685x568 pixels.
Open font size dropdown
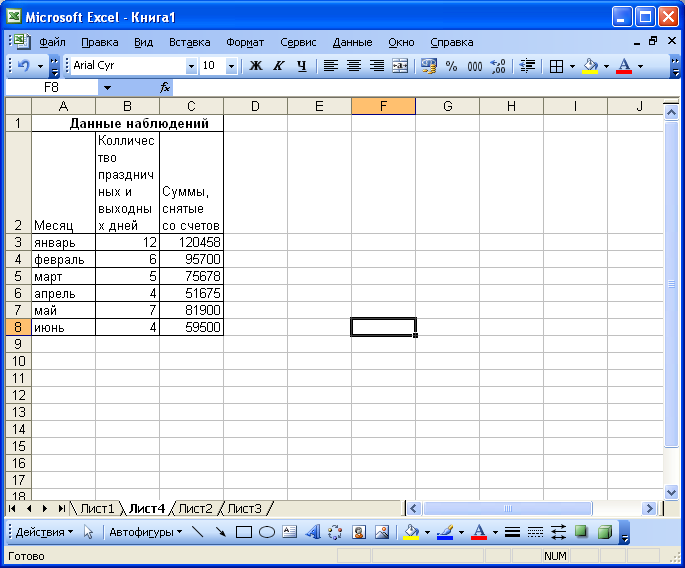231,66
